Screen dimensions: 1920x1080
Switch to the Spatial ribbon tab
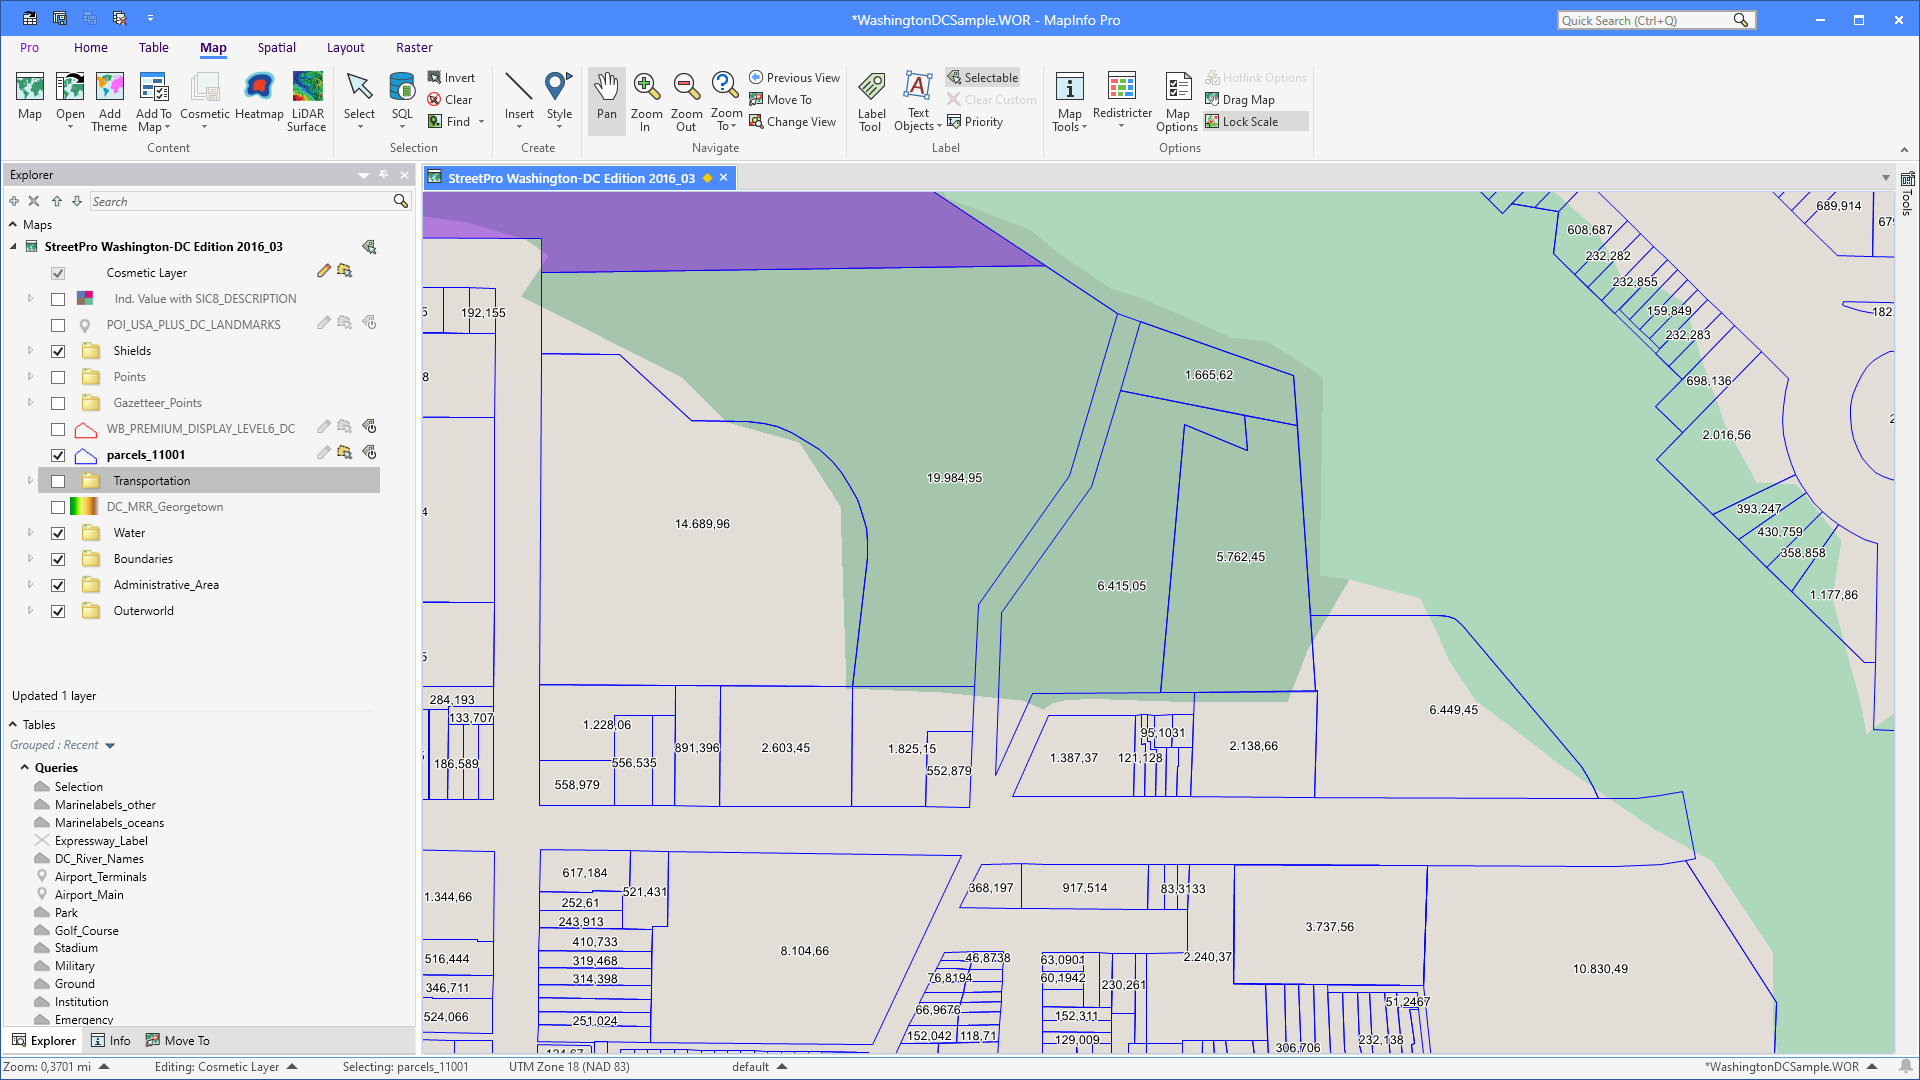coord(276,47)
